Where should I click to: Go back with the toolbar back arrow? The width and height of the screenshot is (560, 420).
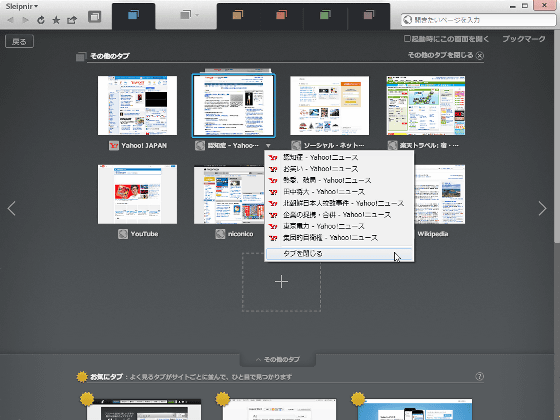coord(10,20)
